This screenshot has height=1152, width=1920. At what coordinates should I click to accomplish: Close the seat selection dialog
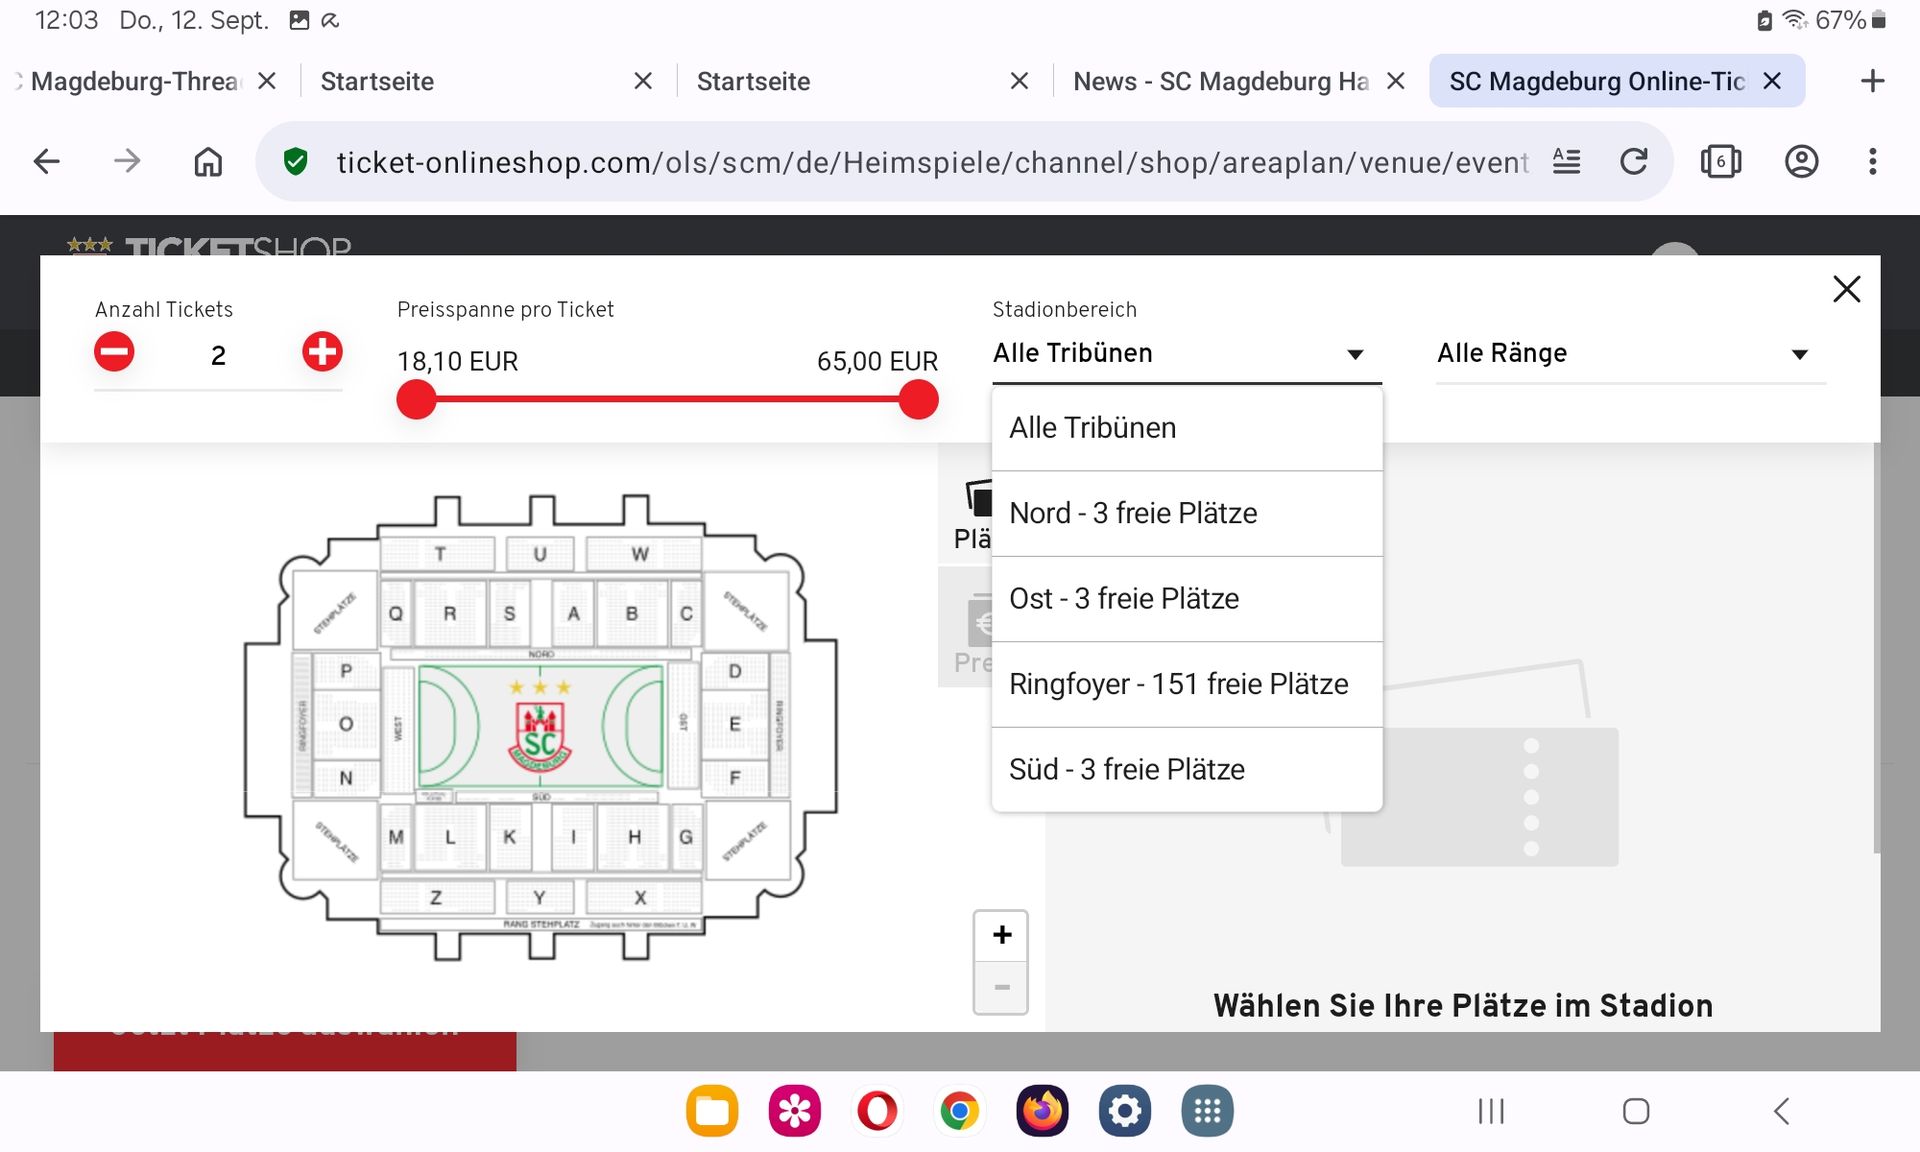click(1846, 289)
